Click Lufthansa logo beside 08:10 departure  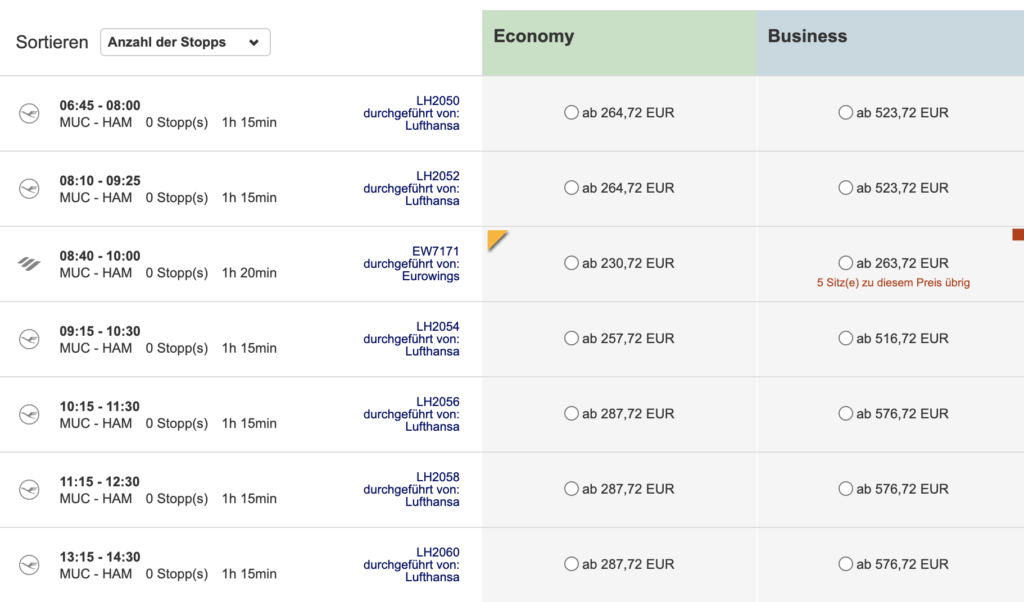(x=29, y=188)
